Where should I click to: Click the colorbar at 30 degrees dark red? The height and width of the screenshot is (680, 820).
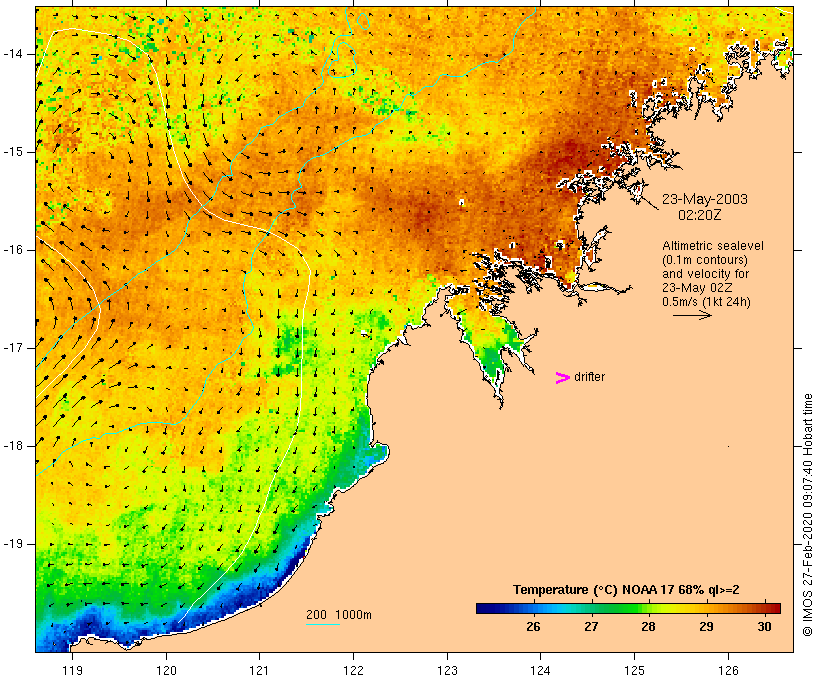[x=765, y=608]
